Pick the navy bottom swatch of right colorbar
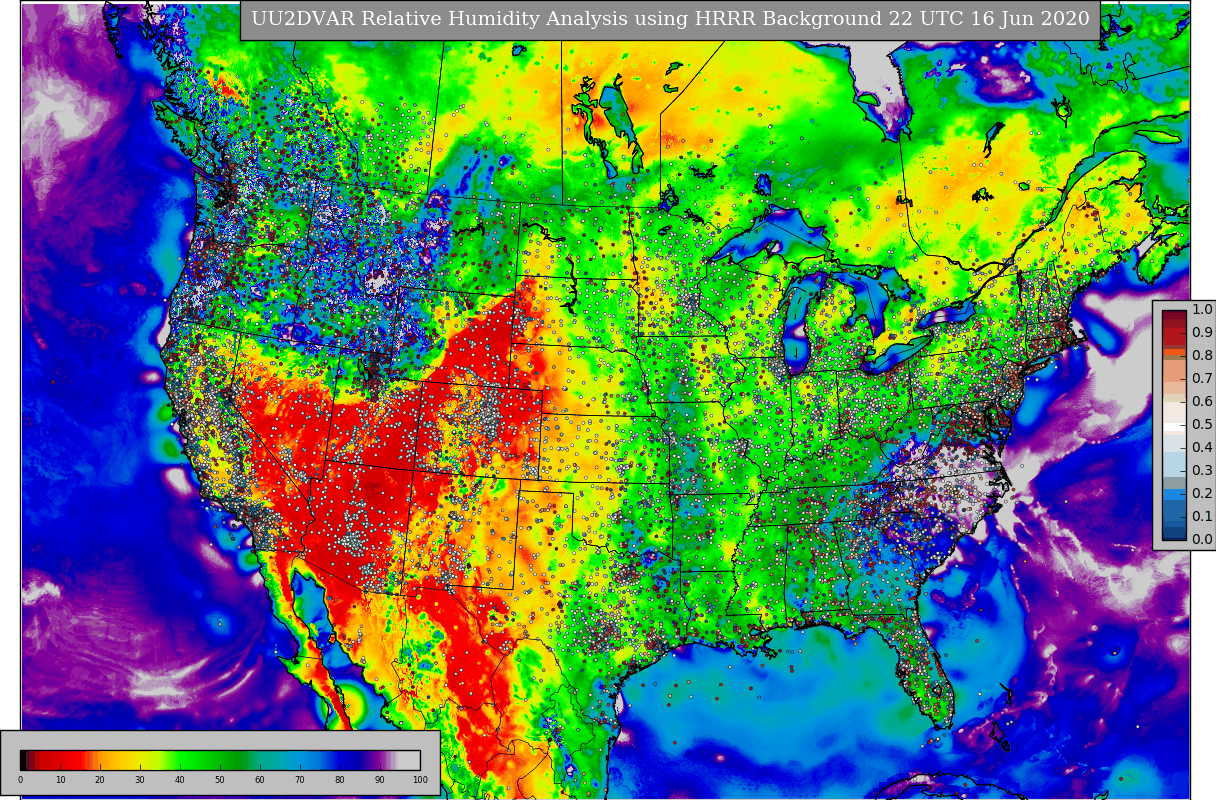 click(x=1174, y=533)
